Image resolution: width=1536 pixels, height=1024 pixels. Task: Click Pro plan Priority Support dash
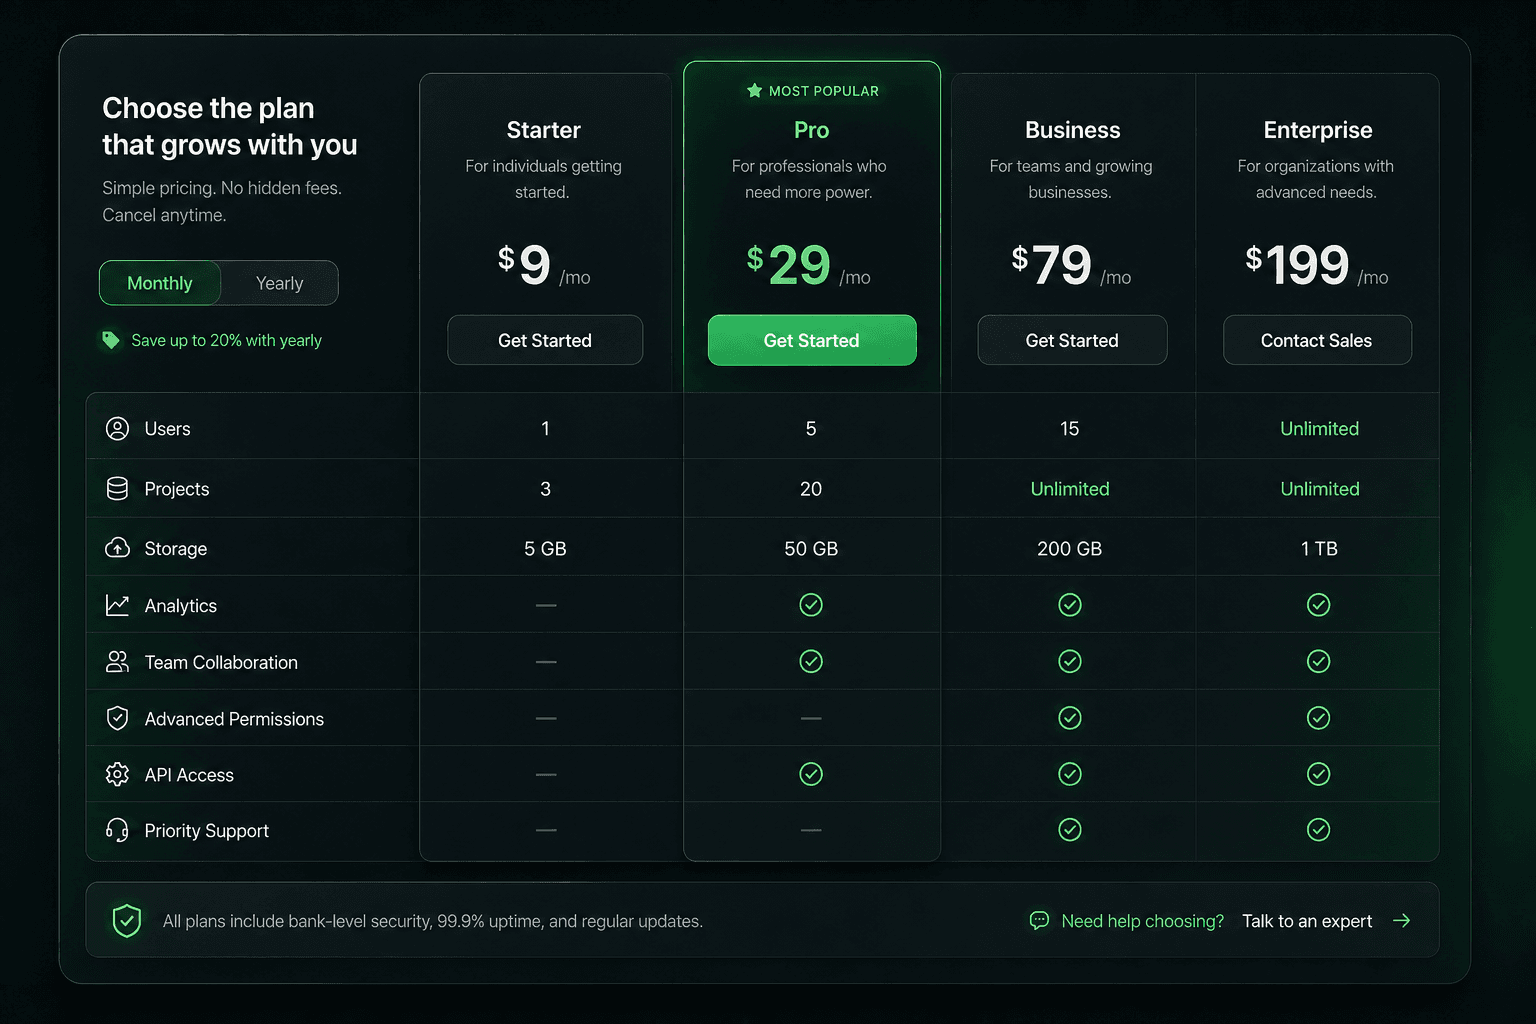click(x=811, y=830)
